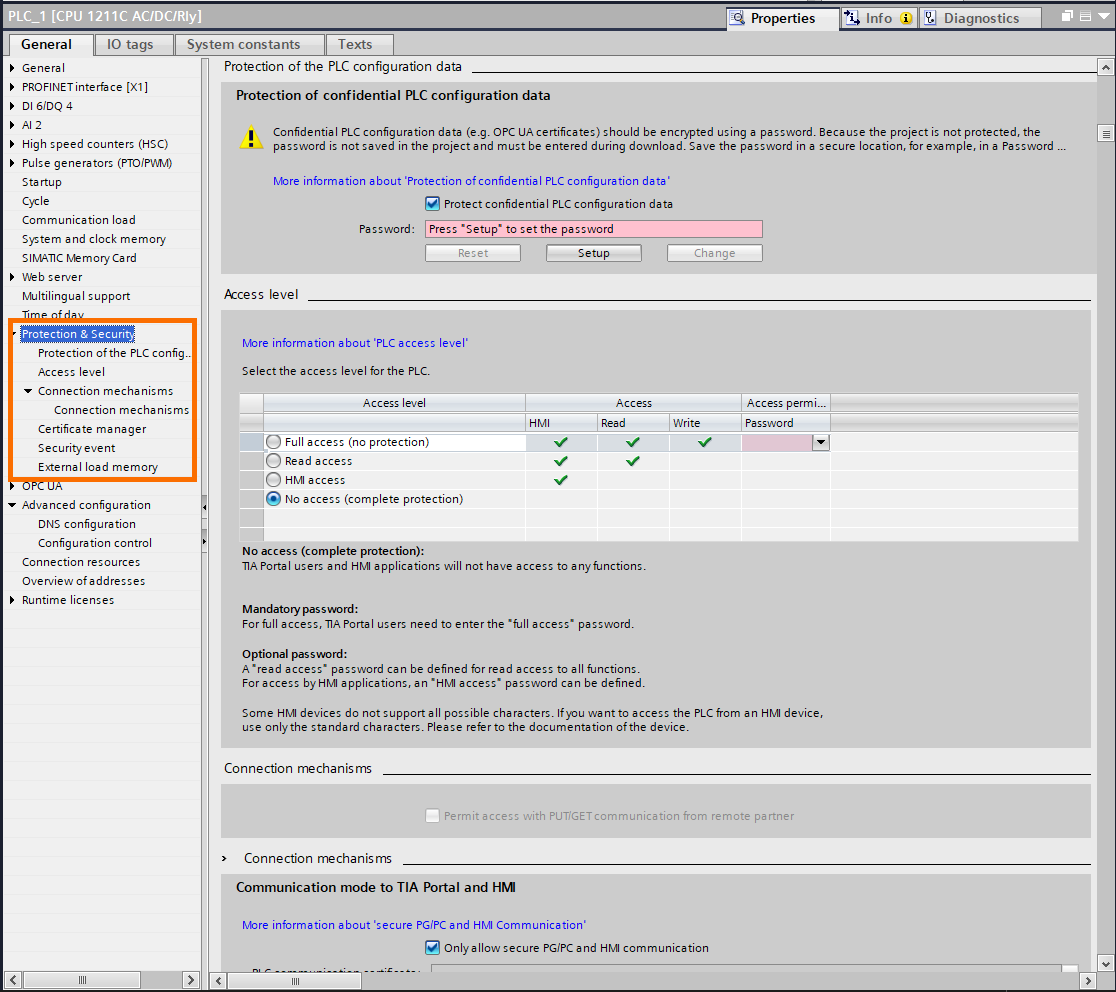Expand the General tree node
This screenshot has height=992, width=1116.
point(12,68)
